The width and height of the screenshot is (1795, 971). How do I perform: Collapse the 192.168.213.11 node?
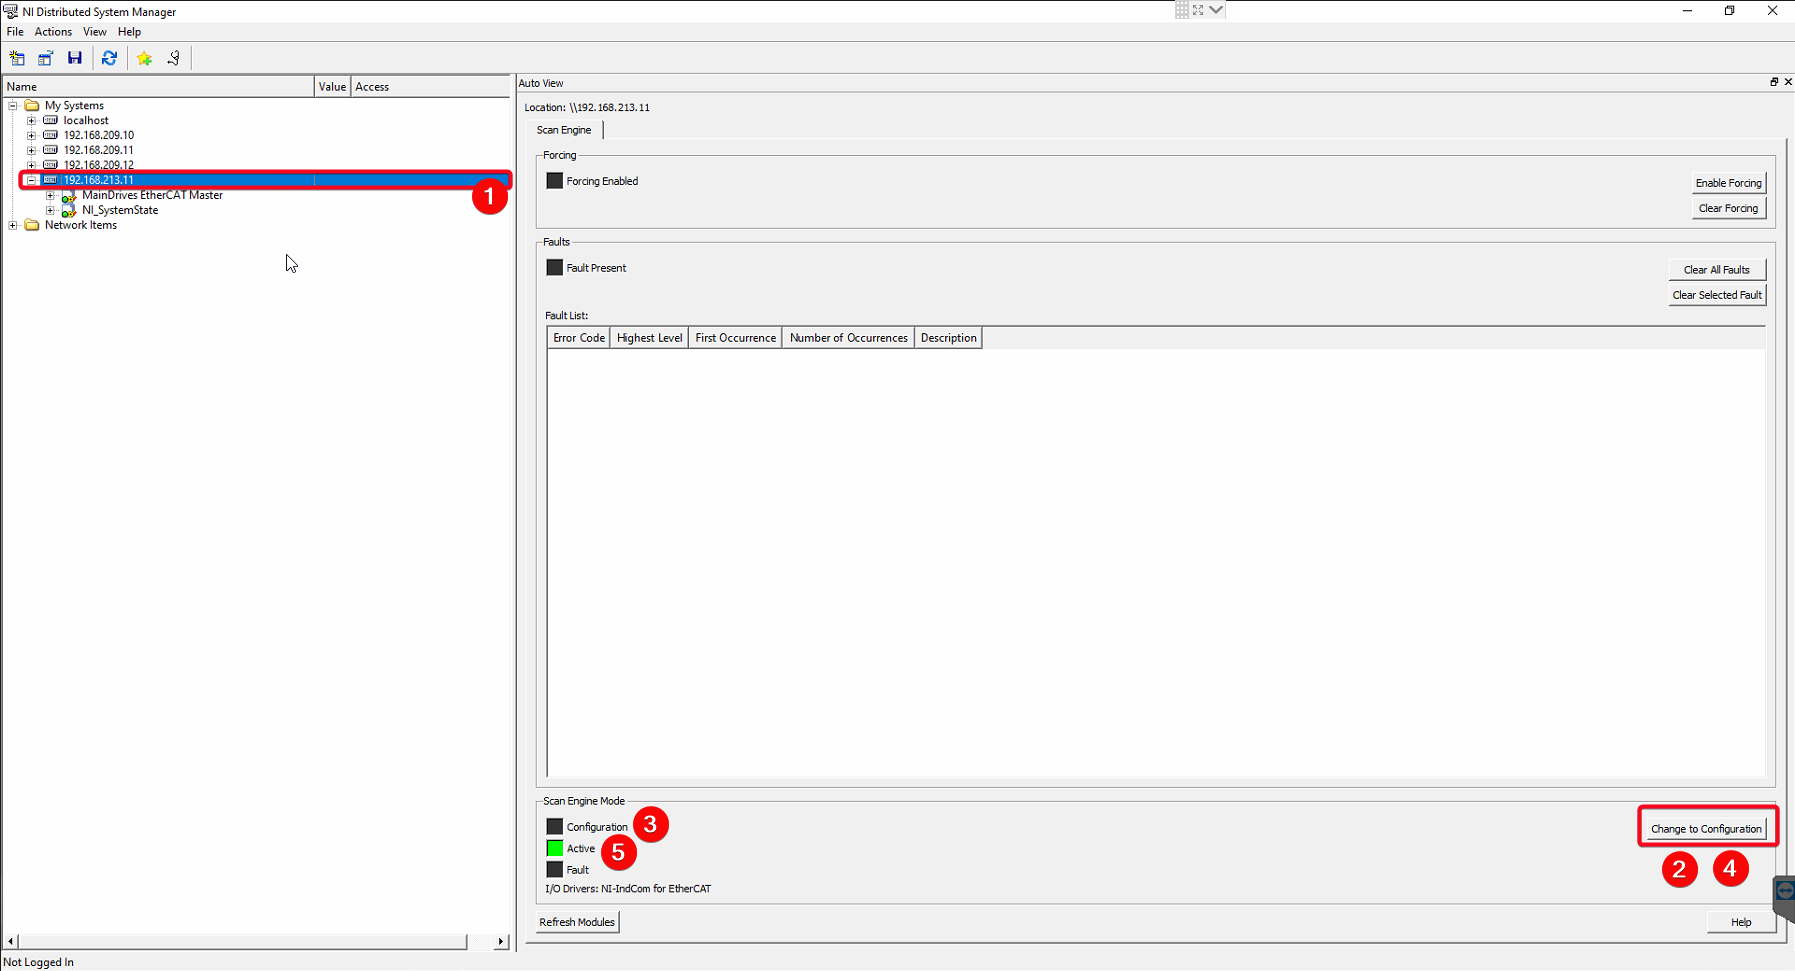31,180
